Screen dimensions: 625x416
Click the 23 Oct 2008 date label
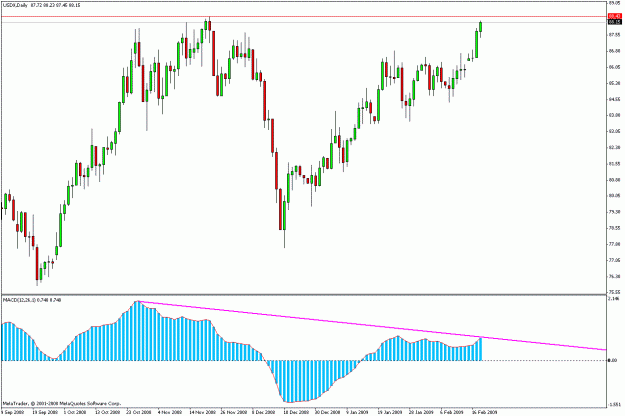tap(139, 412)
